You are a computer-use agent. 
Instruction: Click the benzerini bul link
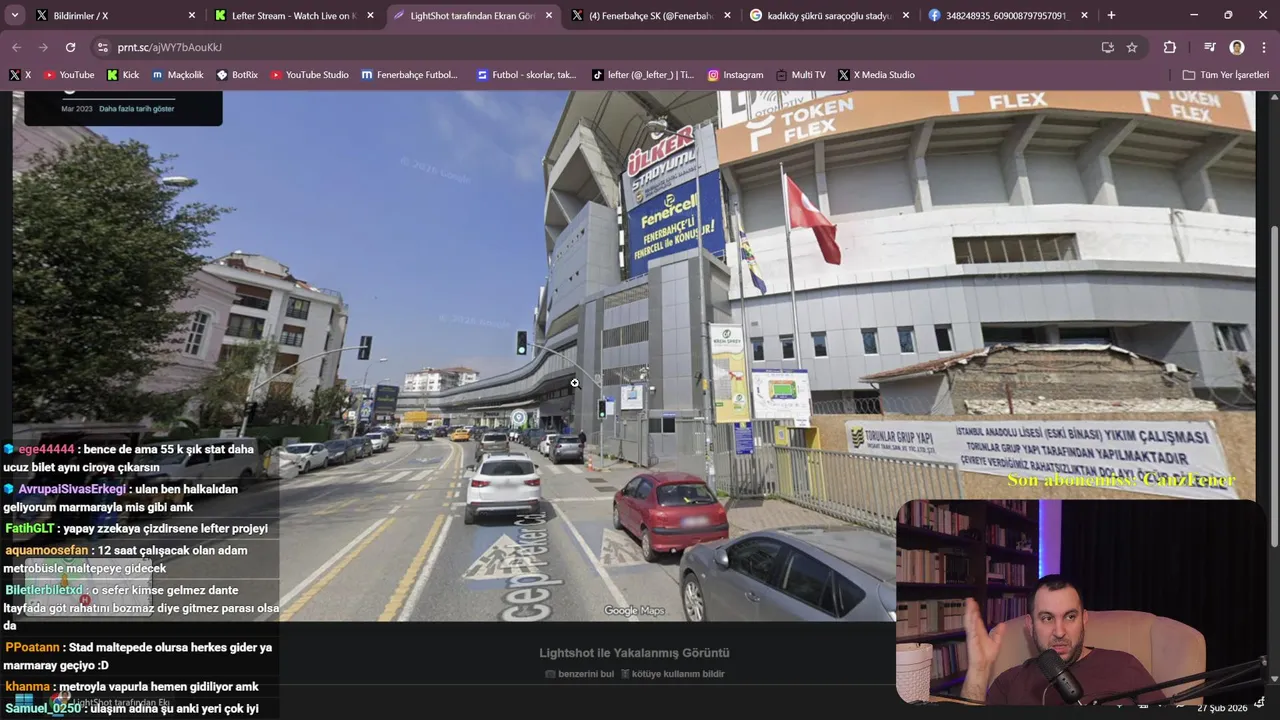coord(579,674)
